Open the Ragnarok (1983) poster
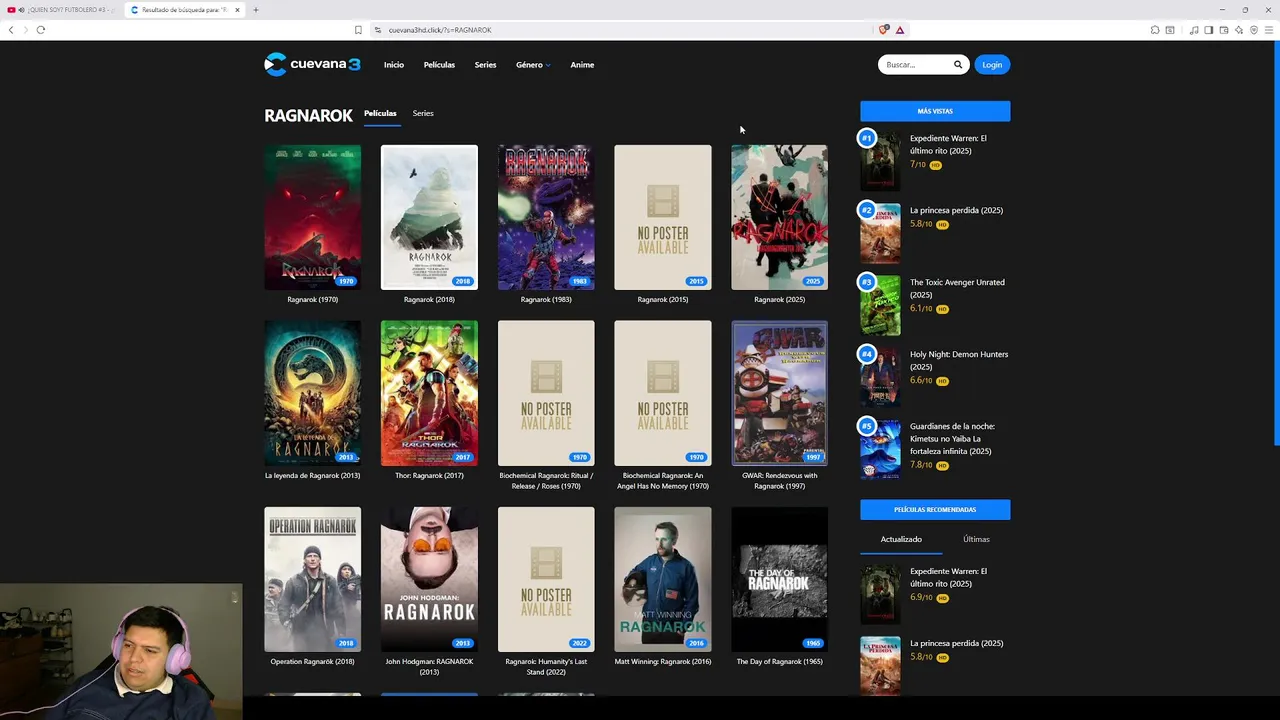Screen dimensions: 1280x720 point(546,217)
